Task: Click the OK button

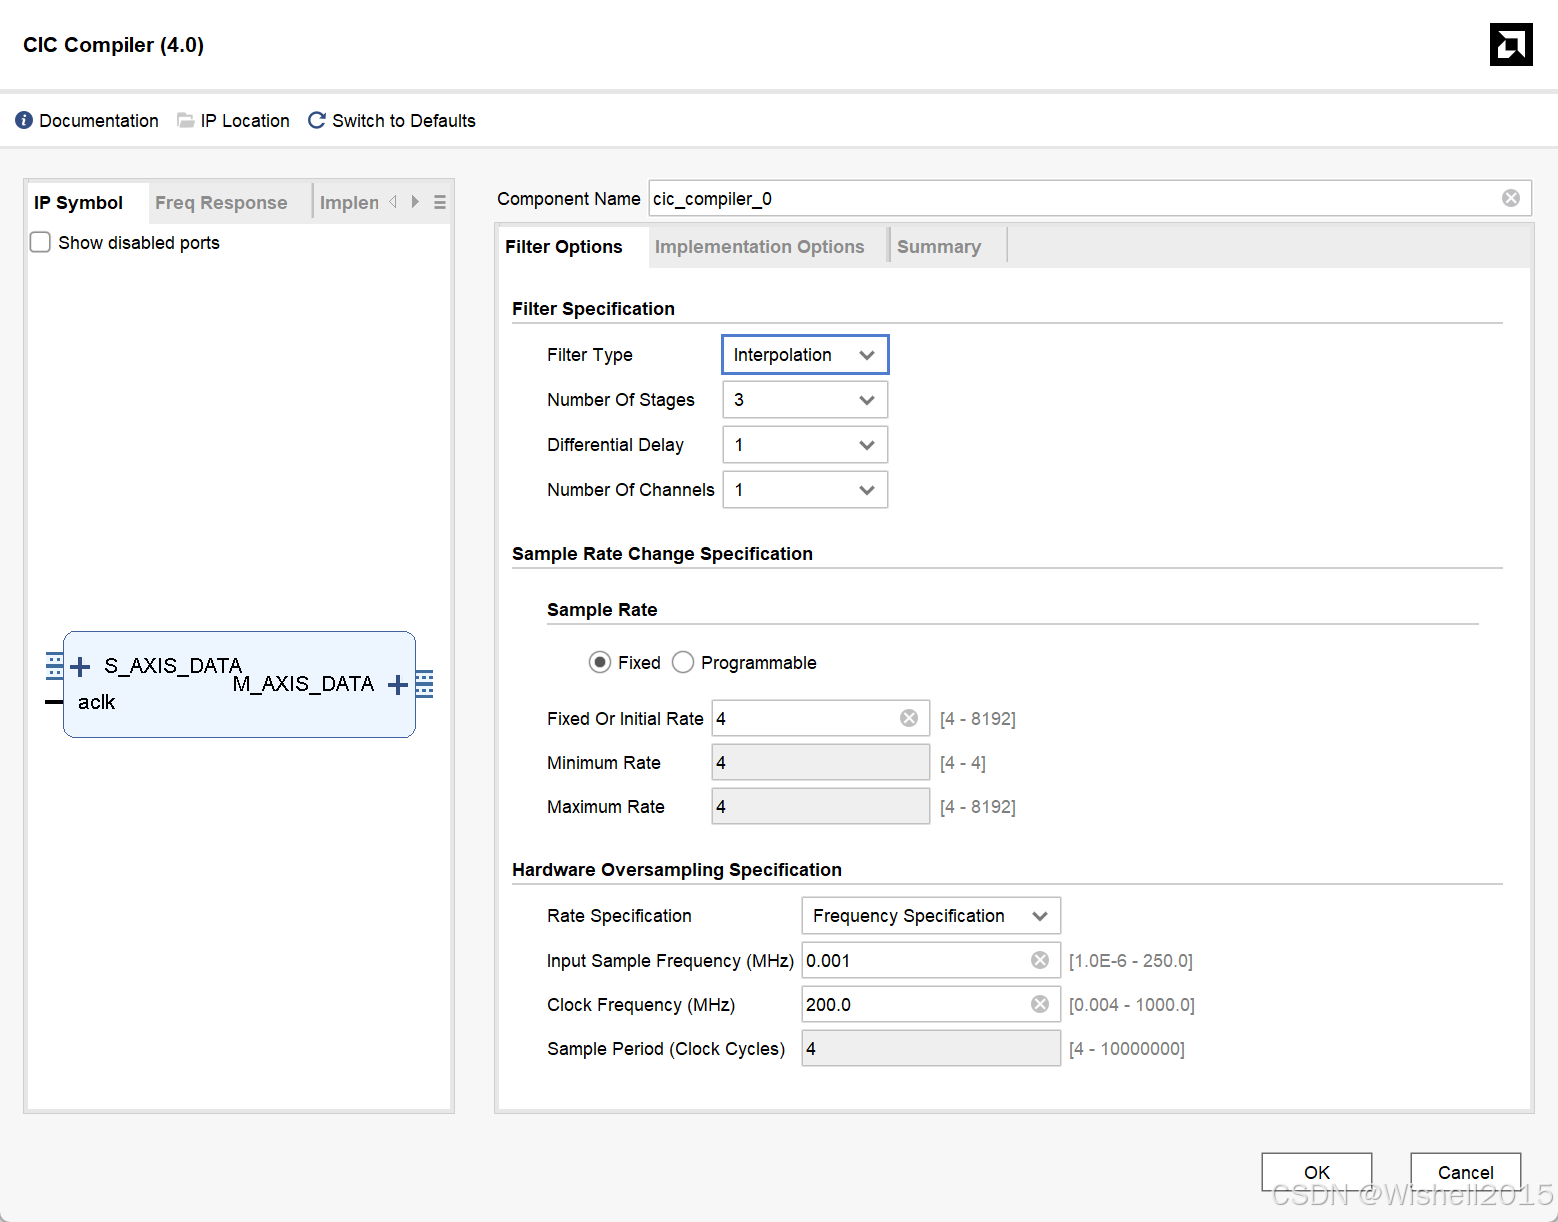Action: click(x=1317, y=1172)
